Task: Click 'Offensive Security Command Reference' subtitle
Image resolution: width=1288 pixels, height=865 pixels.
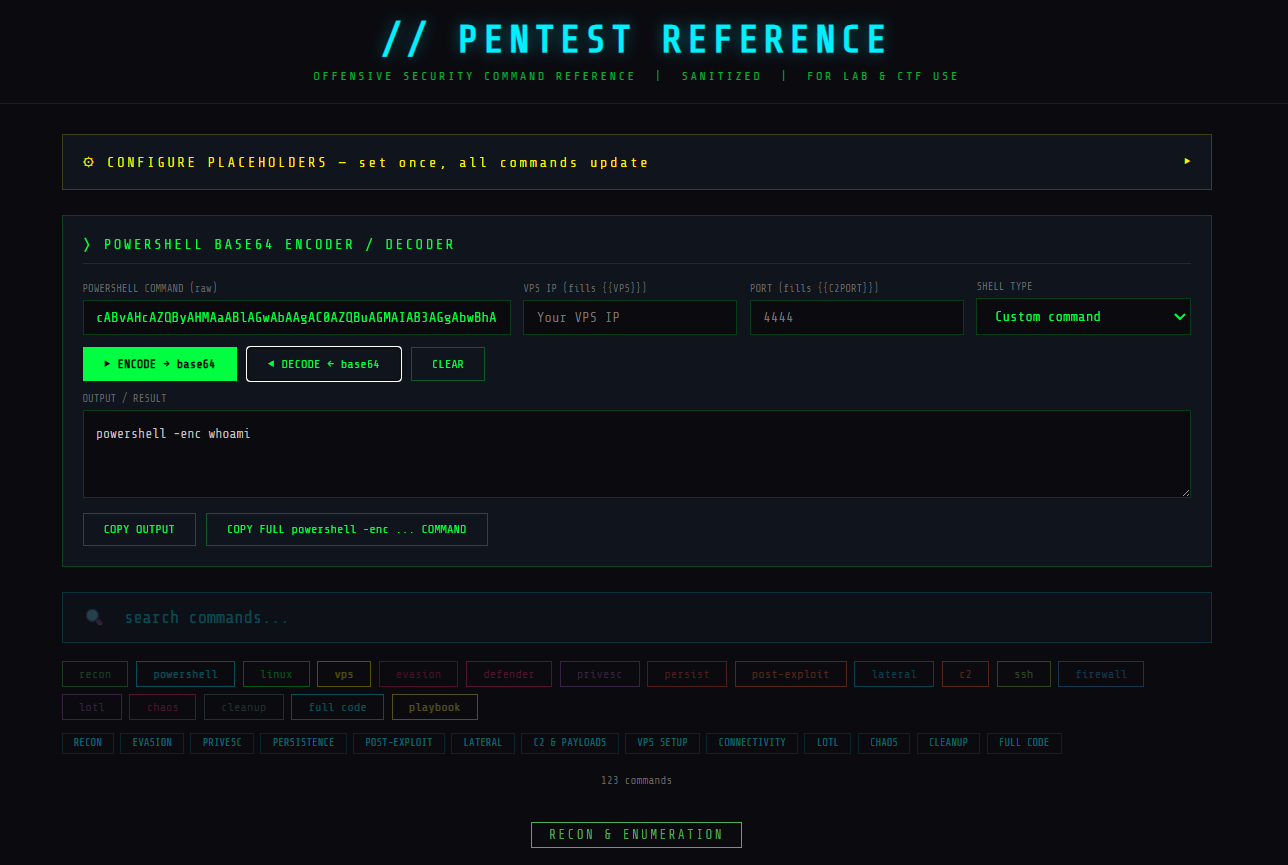Action: (474, 76)
